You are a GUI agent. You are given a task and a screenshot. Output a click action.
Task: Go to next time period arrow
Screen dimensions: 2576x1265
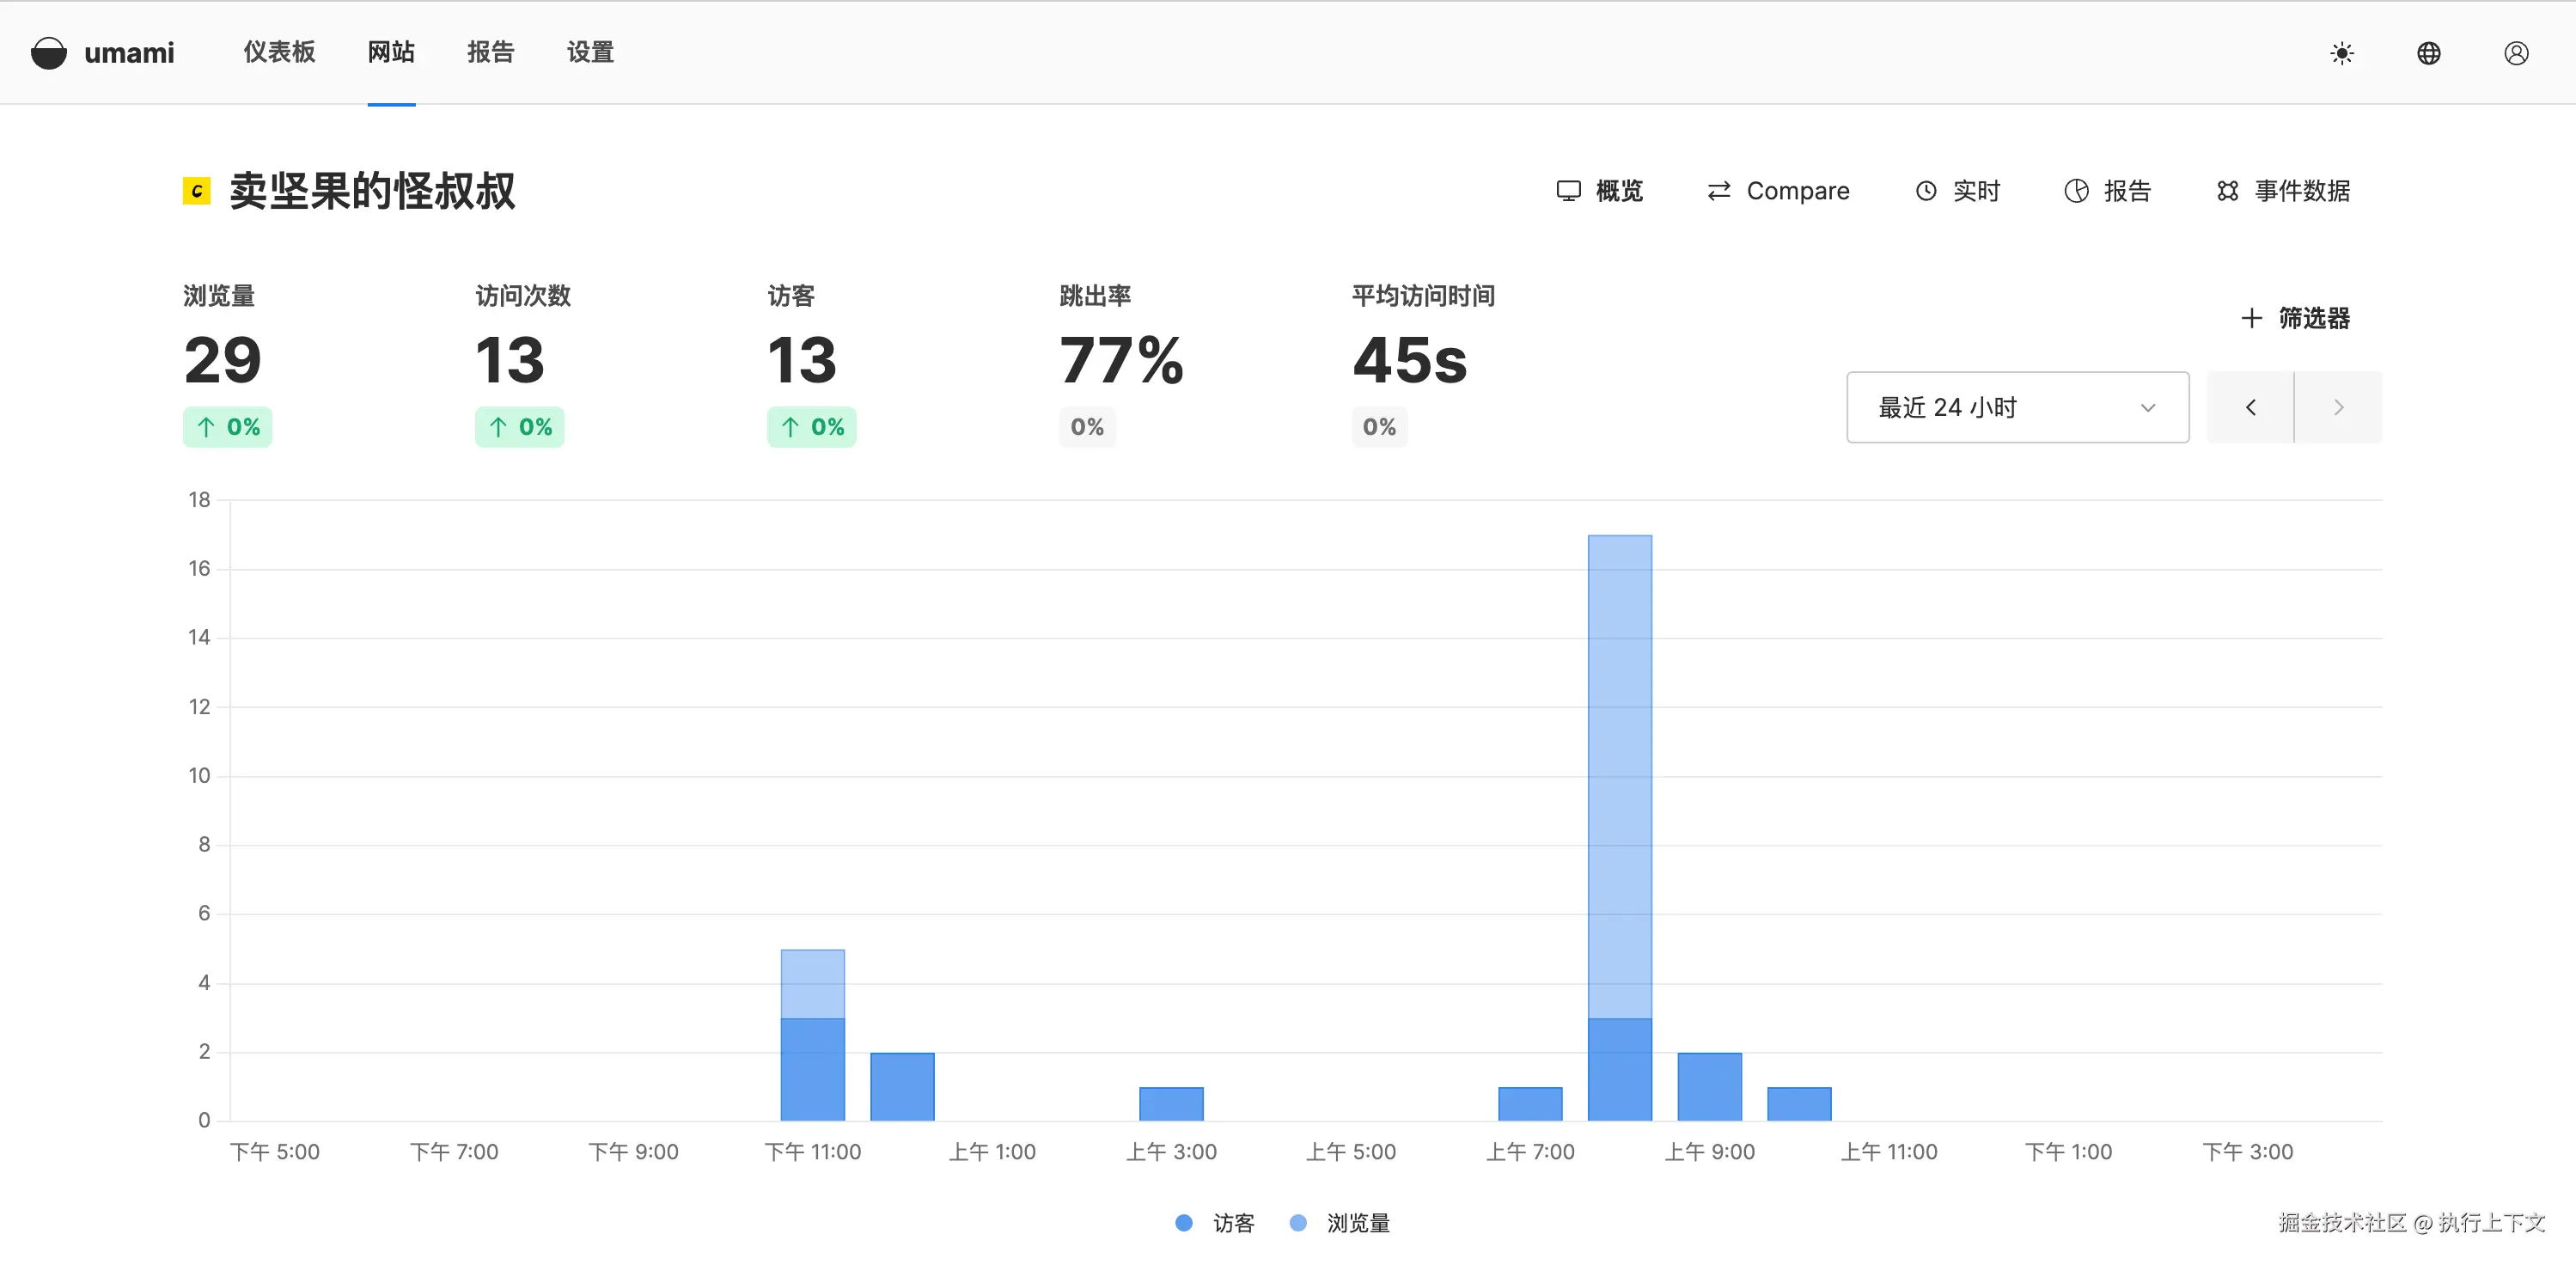[2337, 407]
